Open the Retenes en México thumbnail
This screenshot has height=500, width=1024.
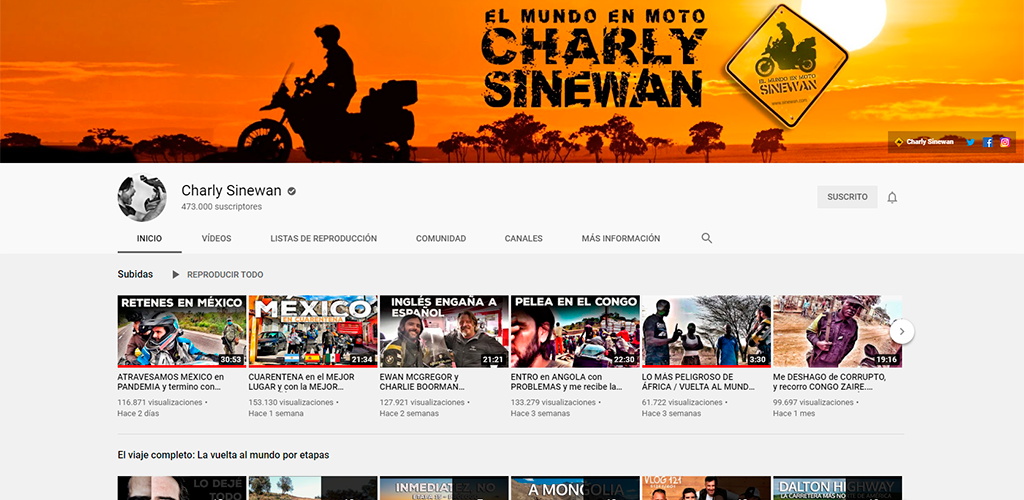pos(182,331)
